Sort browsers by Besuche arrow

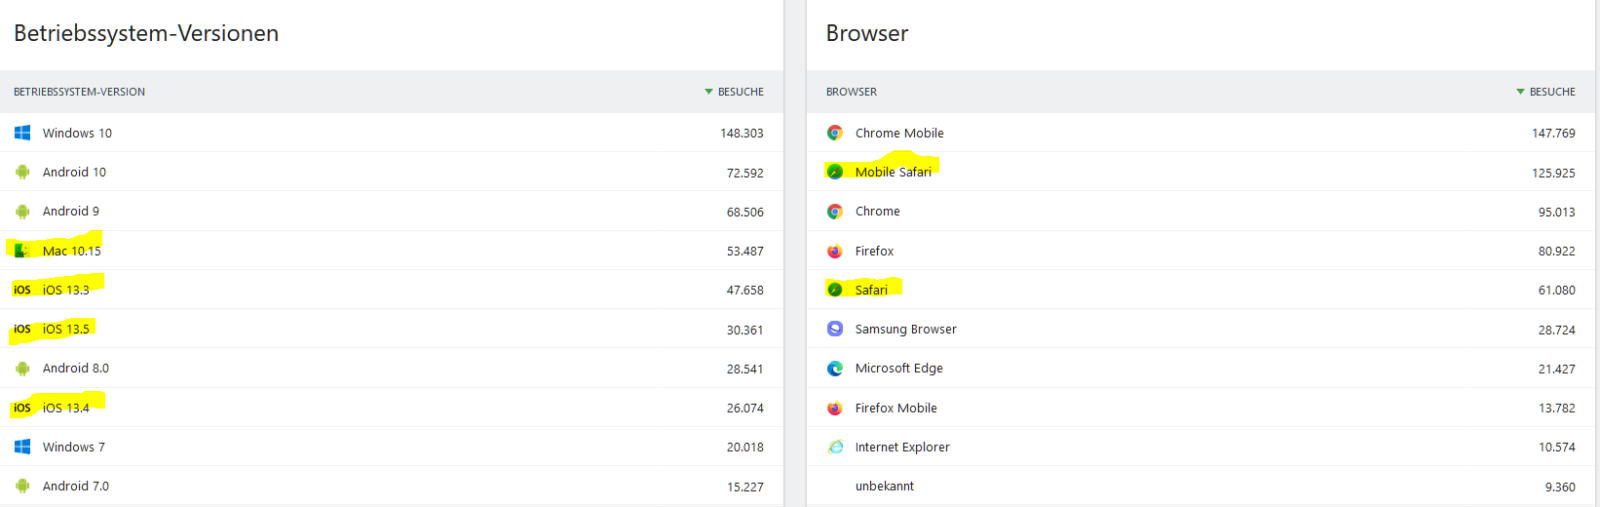click(1521, 92)
